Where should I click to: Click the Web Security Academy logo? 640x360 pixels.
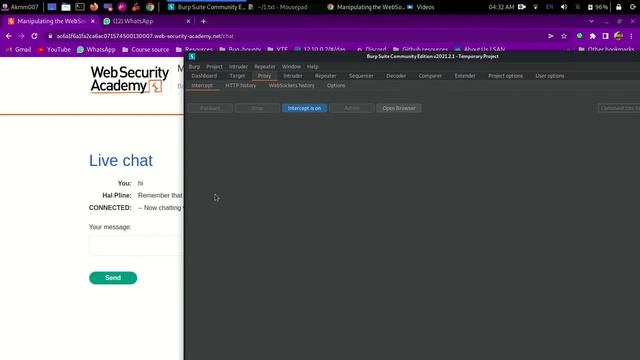129,80
